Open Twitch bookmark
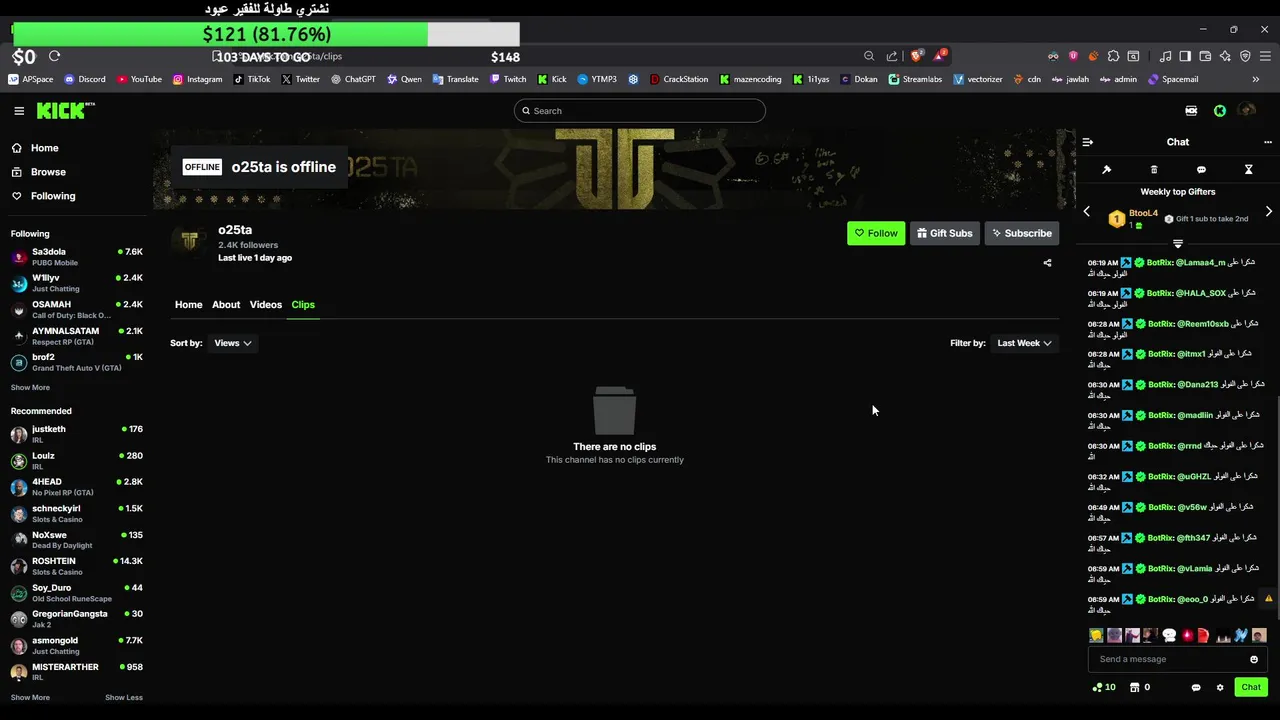 tap(508, 79)
